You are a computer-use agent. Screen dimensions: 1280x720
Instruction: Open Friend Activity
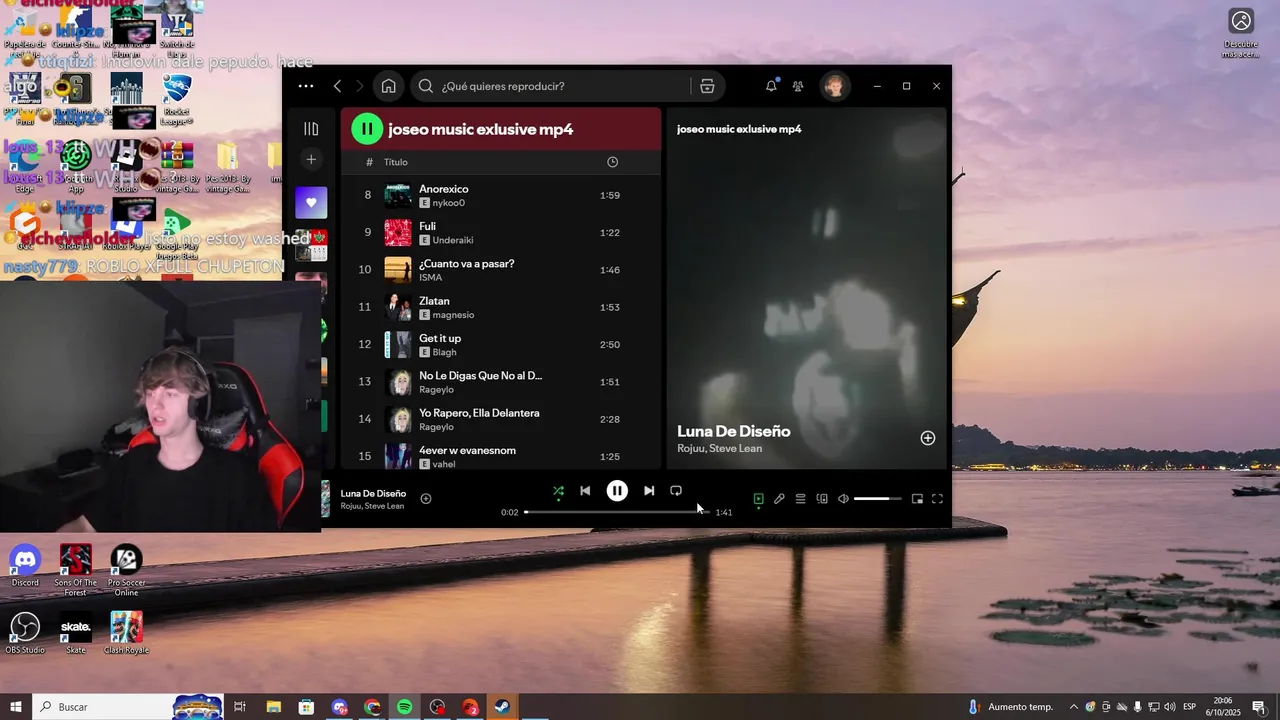pyautogui.click(x=798, y=86)
